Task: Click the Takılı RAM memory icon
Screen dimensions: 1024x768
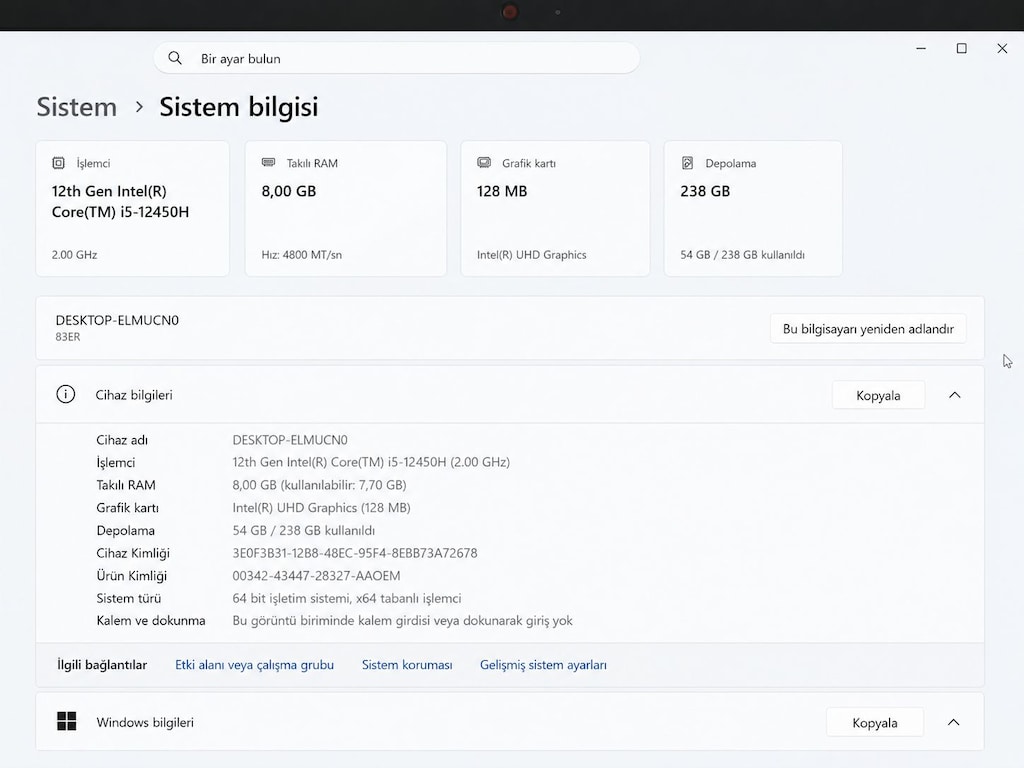Action: coord(268,163)
